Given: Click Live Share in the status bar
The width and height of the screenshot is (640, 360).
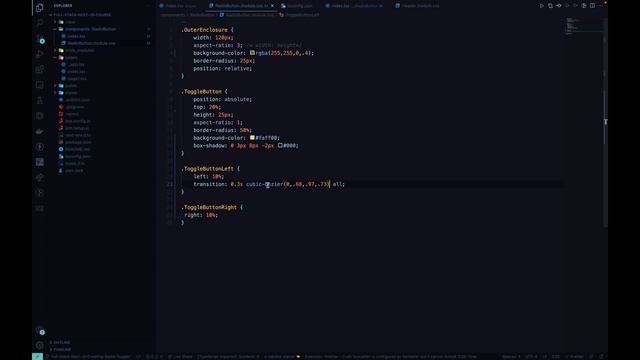Looking at the screenshot, I should tap(180, 356).
